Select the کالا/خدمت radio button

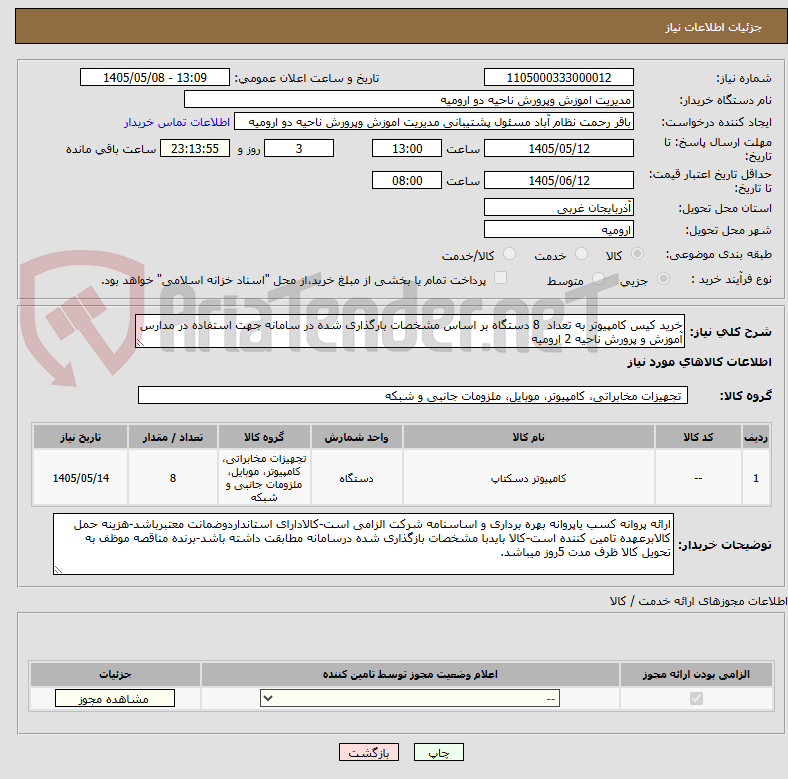[509, 254]
